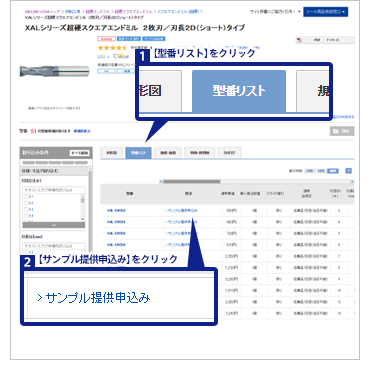Click the 通常単価 column header
This screenshot has width=373, height=369.
tap(228, 193)
